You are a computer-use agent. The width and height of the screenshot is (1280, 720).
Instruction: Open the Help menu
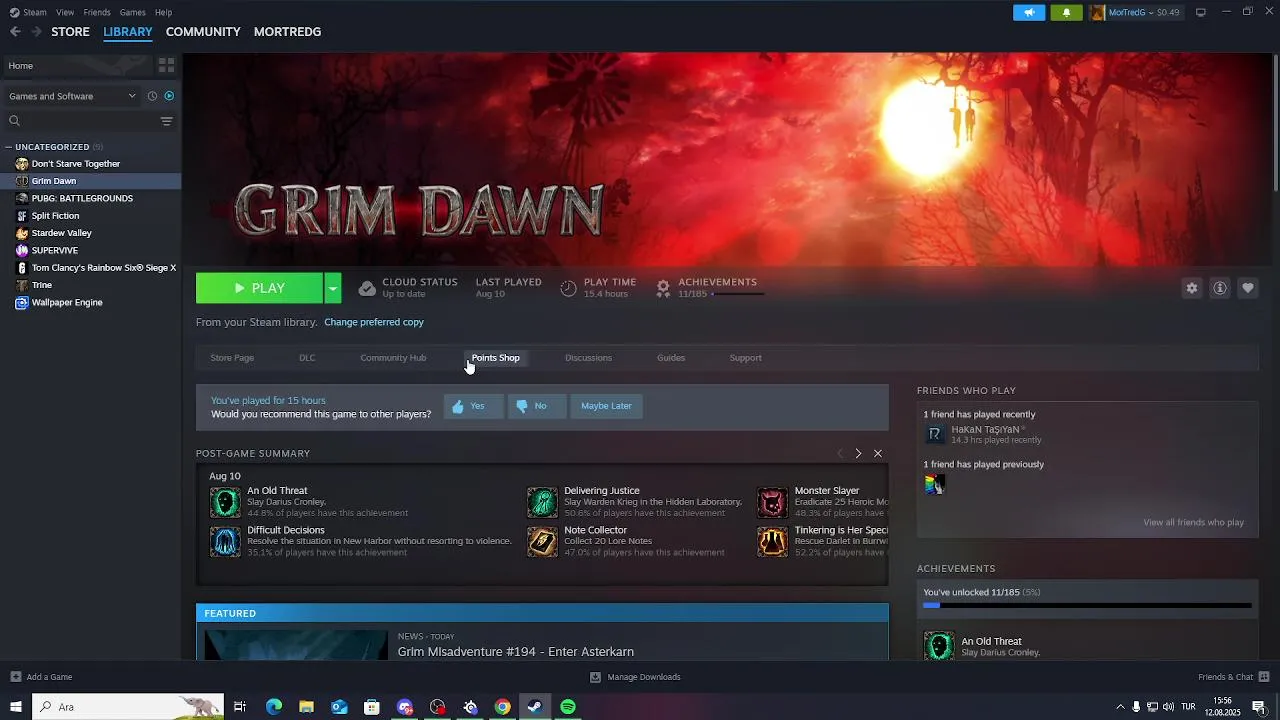coord(163,12)
